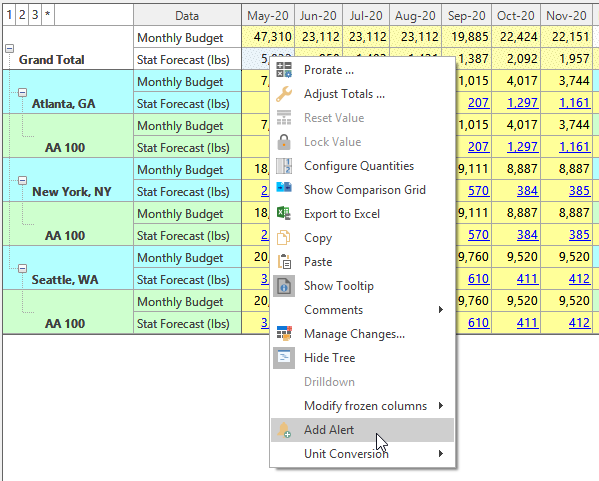Click the Grand Total row label
This screenshot has width=599, height=481.
[52, 60]
